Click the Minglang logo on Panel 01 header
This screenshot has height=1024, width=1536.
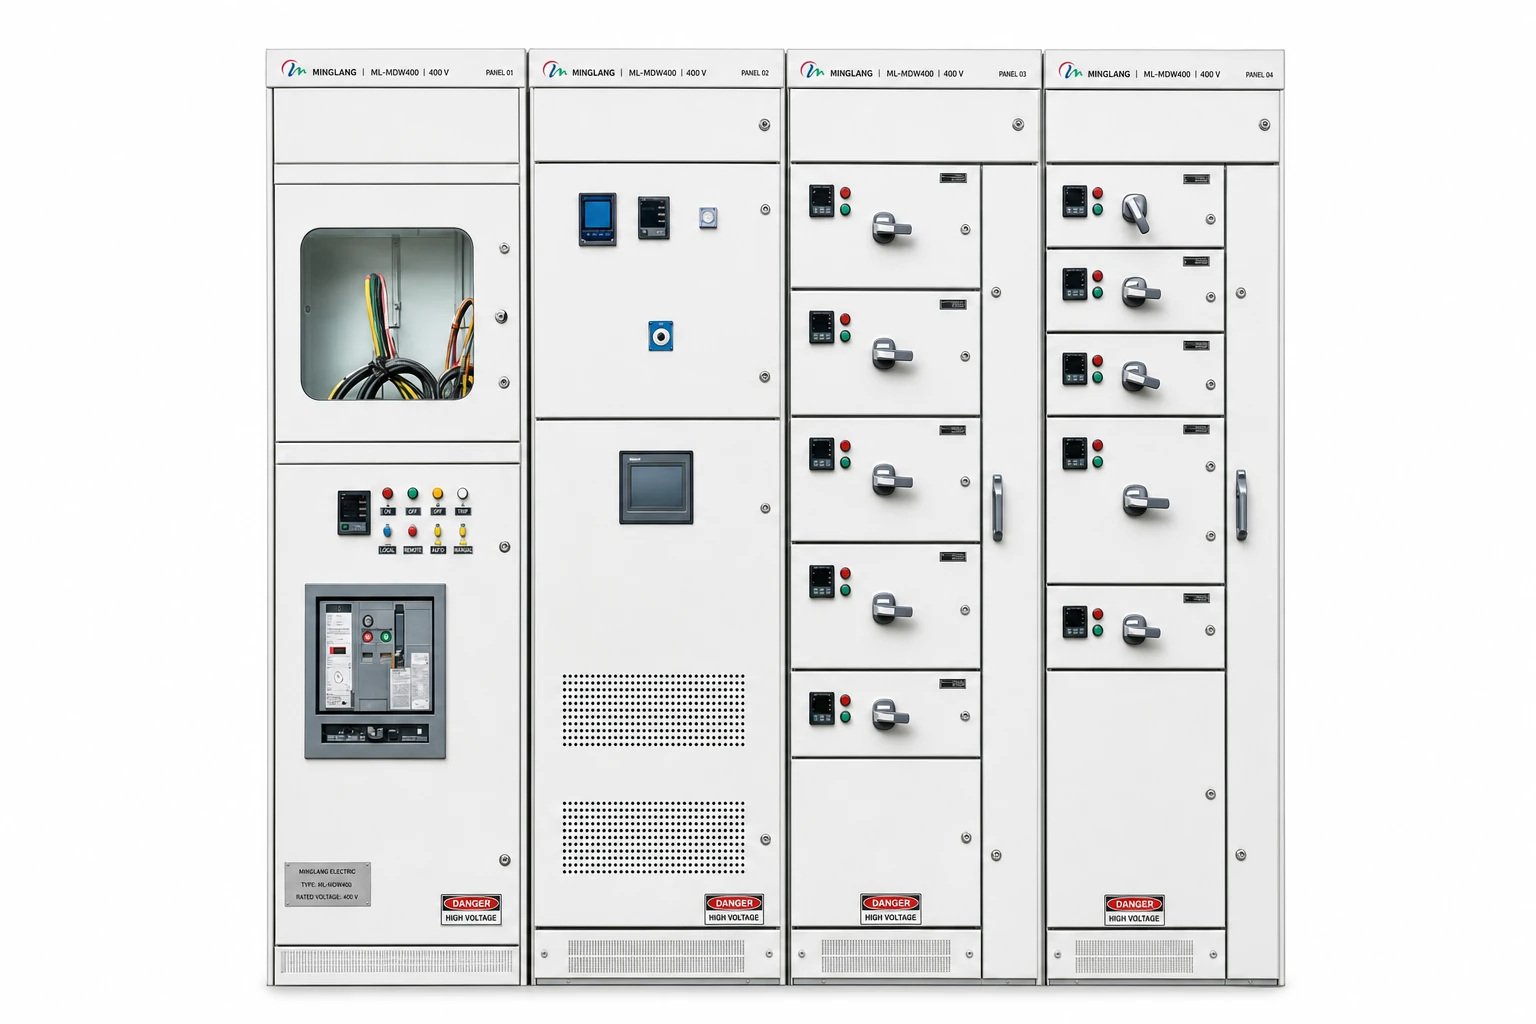click(294, 69)
